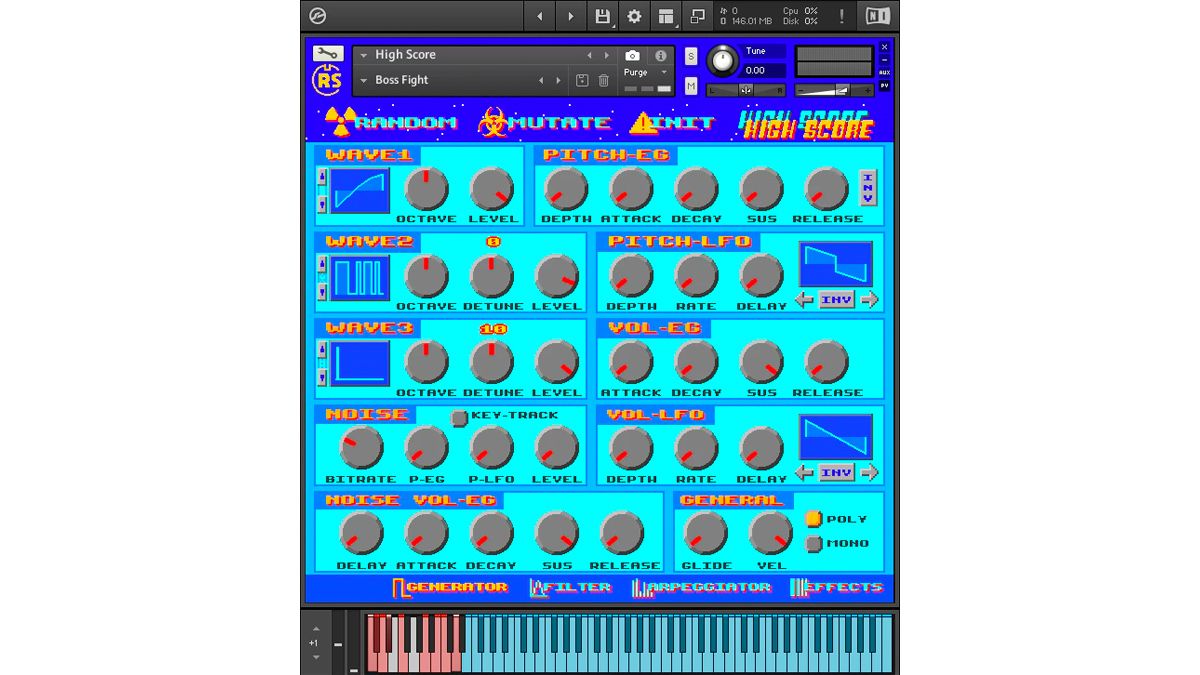Select previous VOL-LFO waveform with left arrow
The width and height of the screenshot is (1200, 675).
pyautogui.click(x=804, y=472)
